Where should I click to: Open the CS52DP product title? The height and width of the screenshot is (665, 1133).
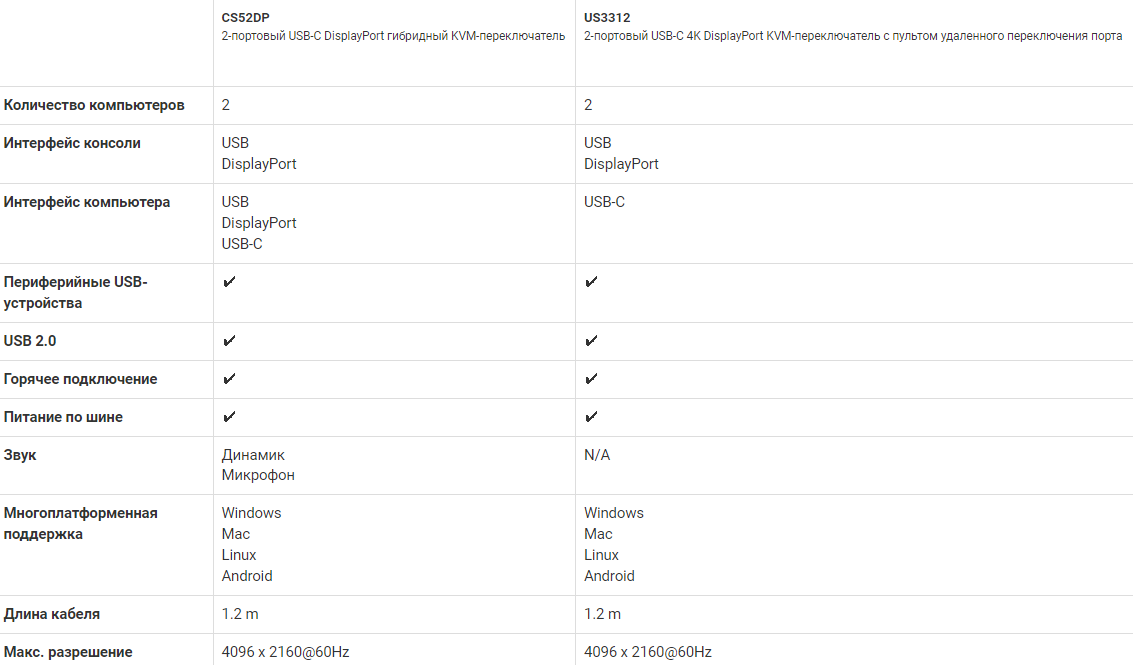point(246,18)
